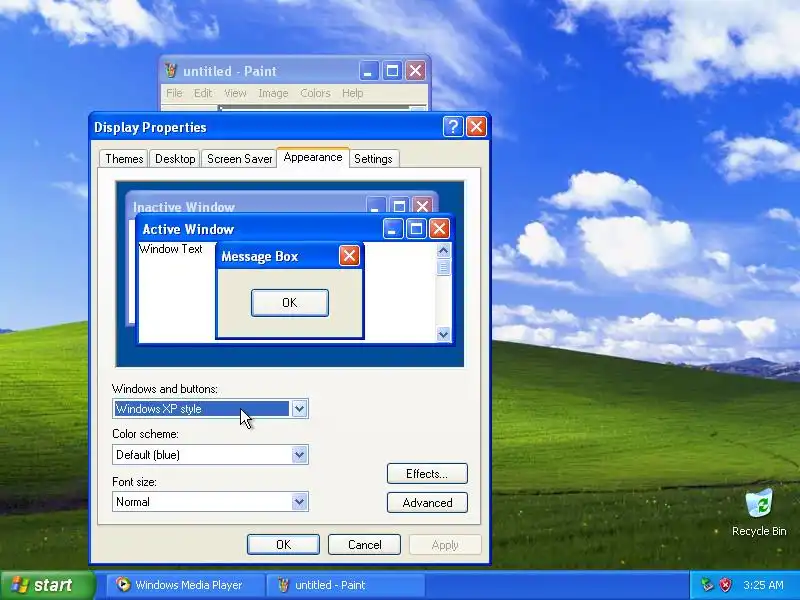The image size is (800, 600).
Task: Open the Effects... dialog
Action: tap(427, 473)
